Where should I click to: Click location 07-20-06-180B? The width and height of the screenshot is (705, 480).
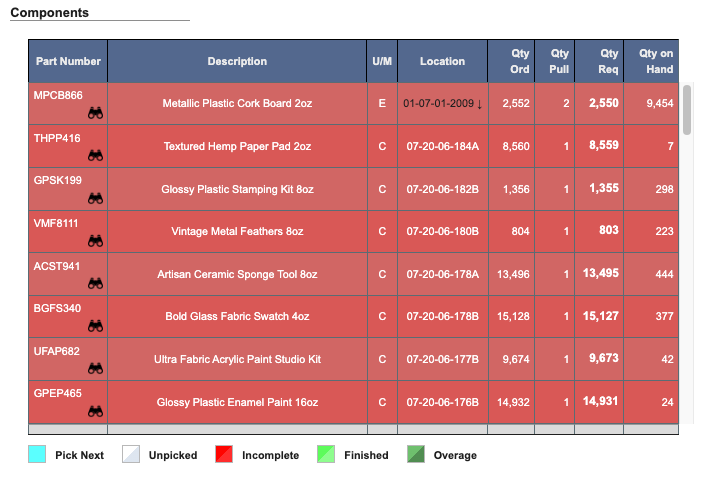(x=442, y=231)
